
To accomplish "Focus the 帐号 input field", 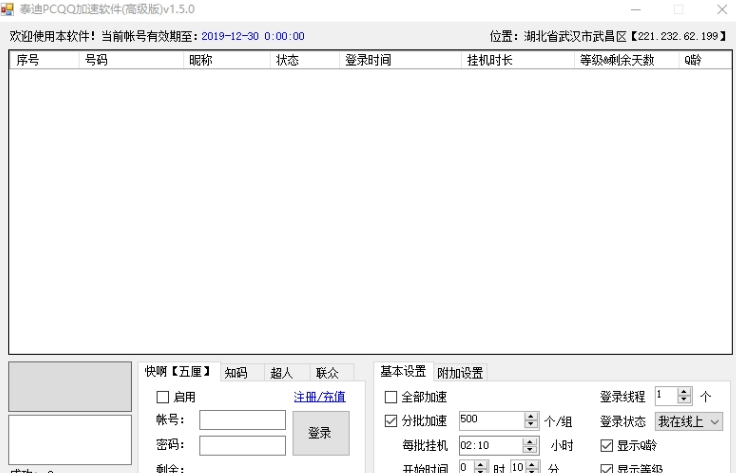I will [242, 420].
